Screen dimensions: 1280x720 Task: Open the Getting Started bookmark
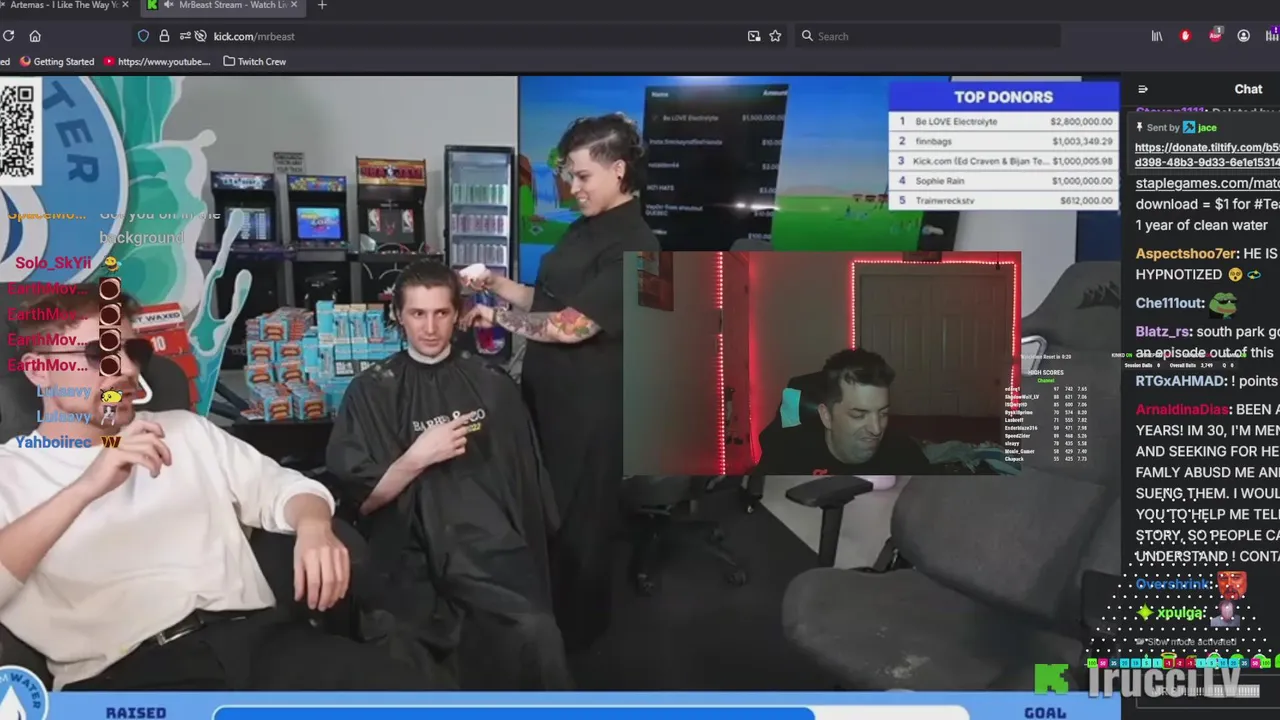click(55, 61)
